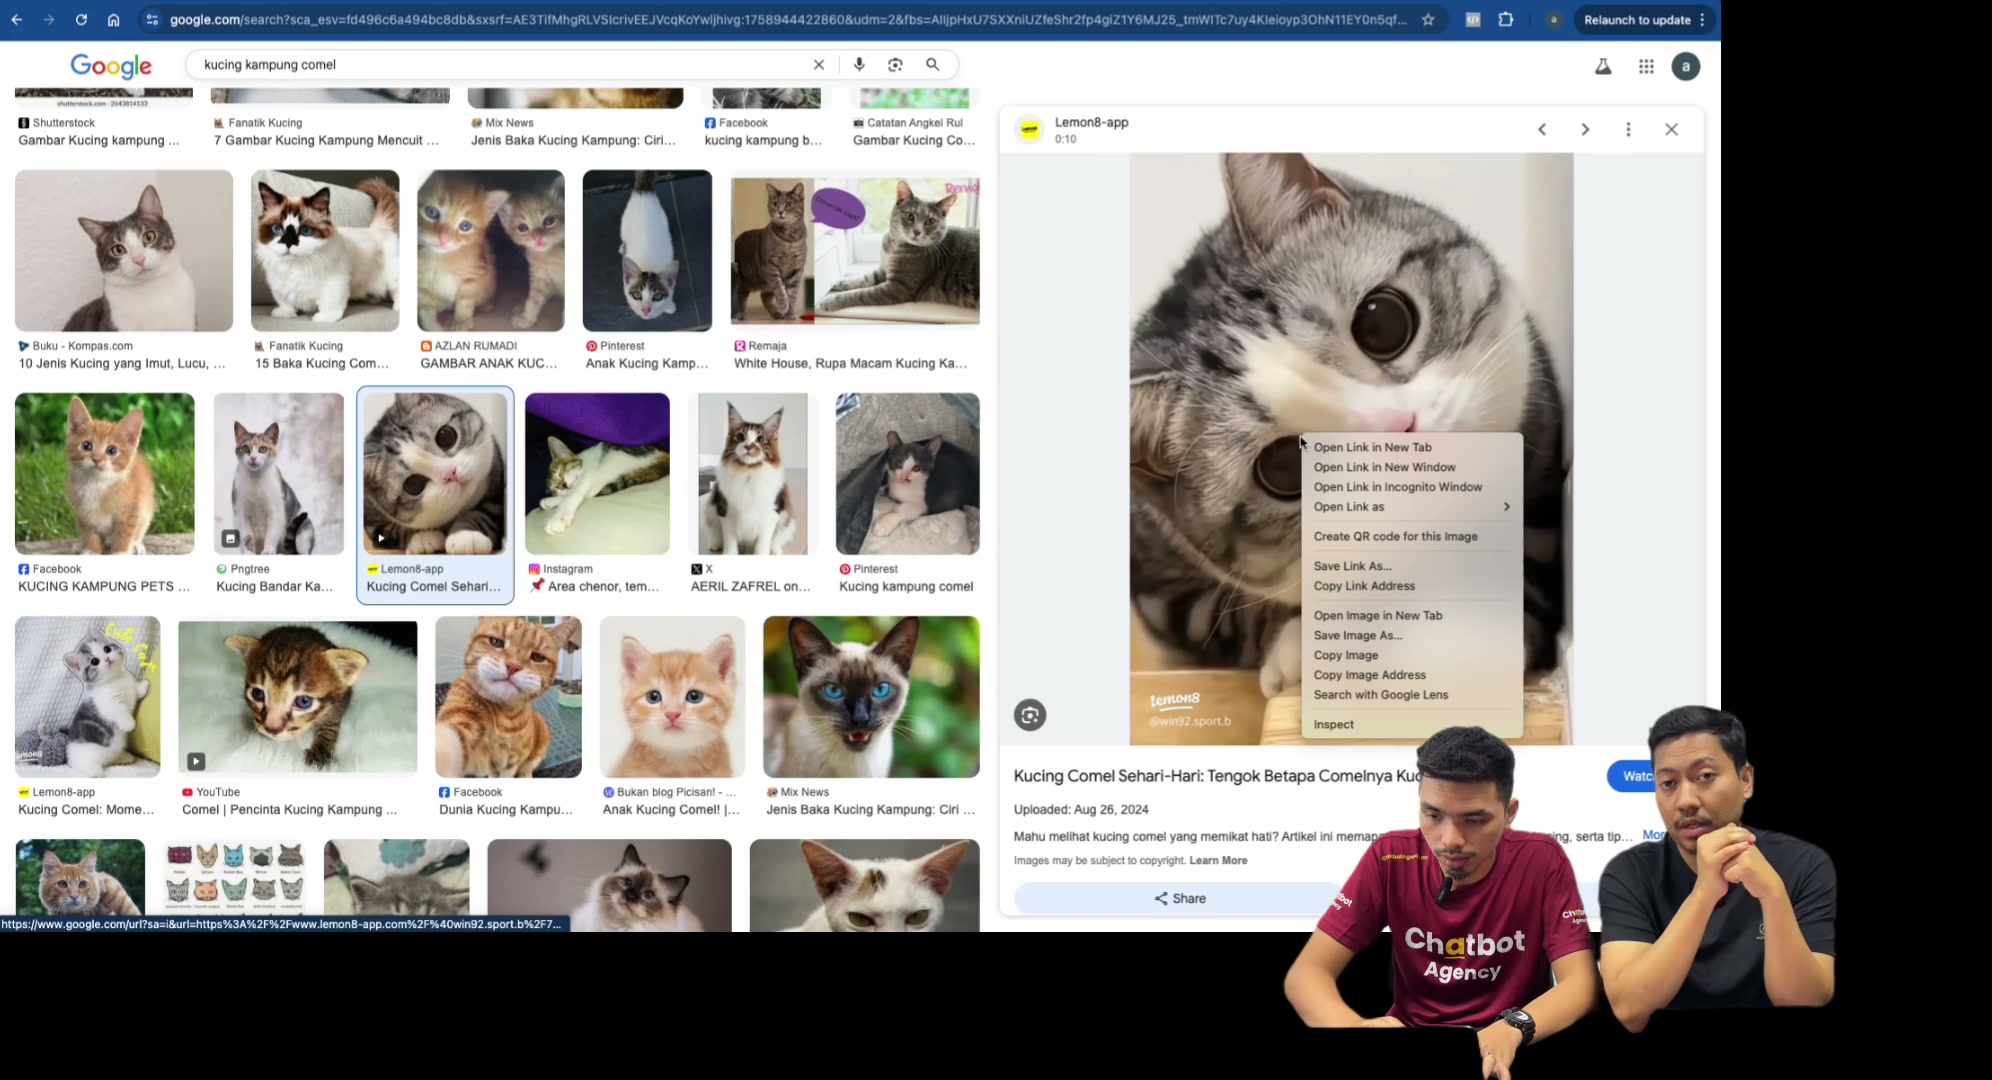Go to Google homepage via logo
The width and height of the screenshot is (1992, 1080).
point(111,66)
